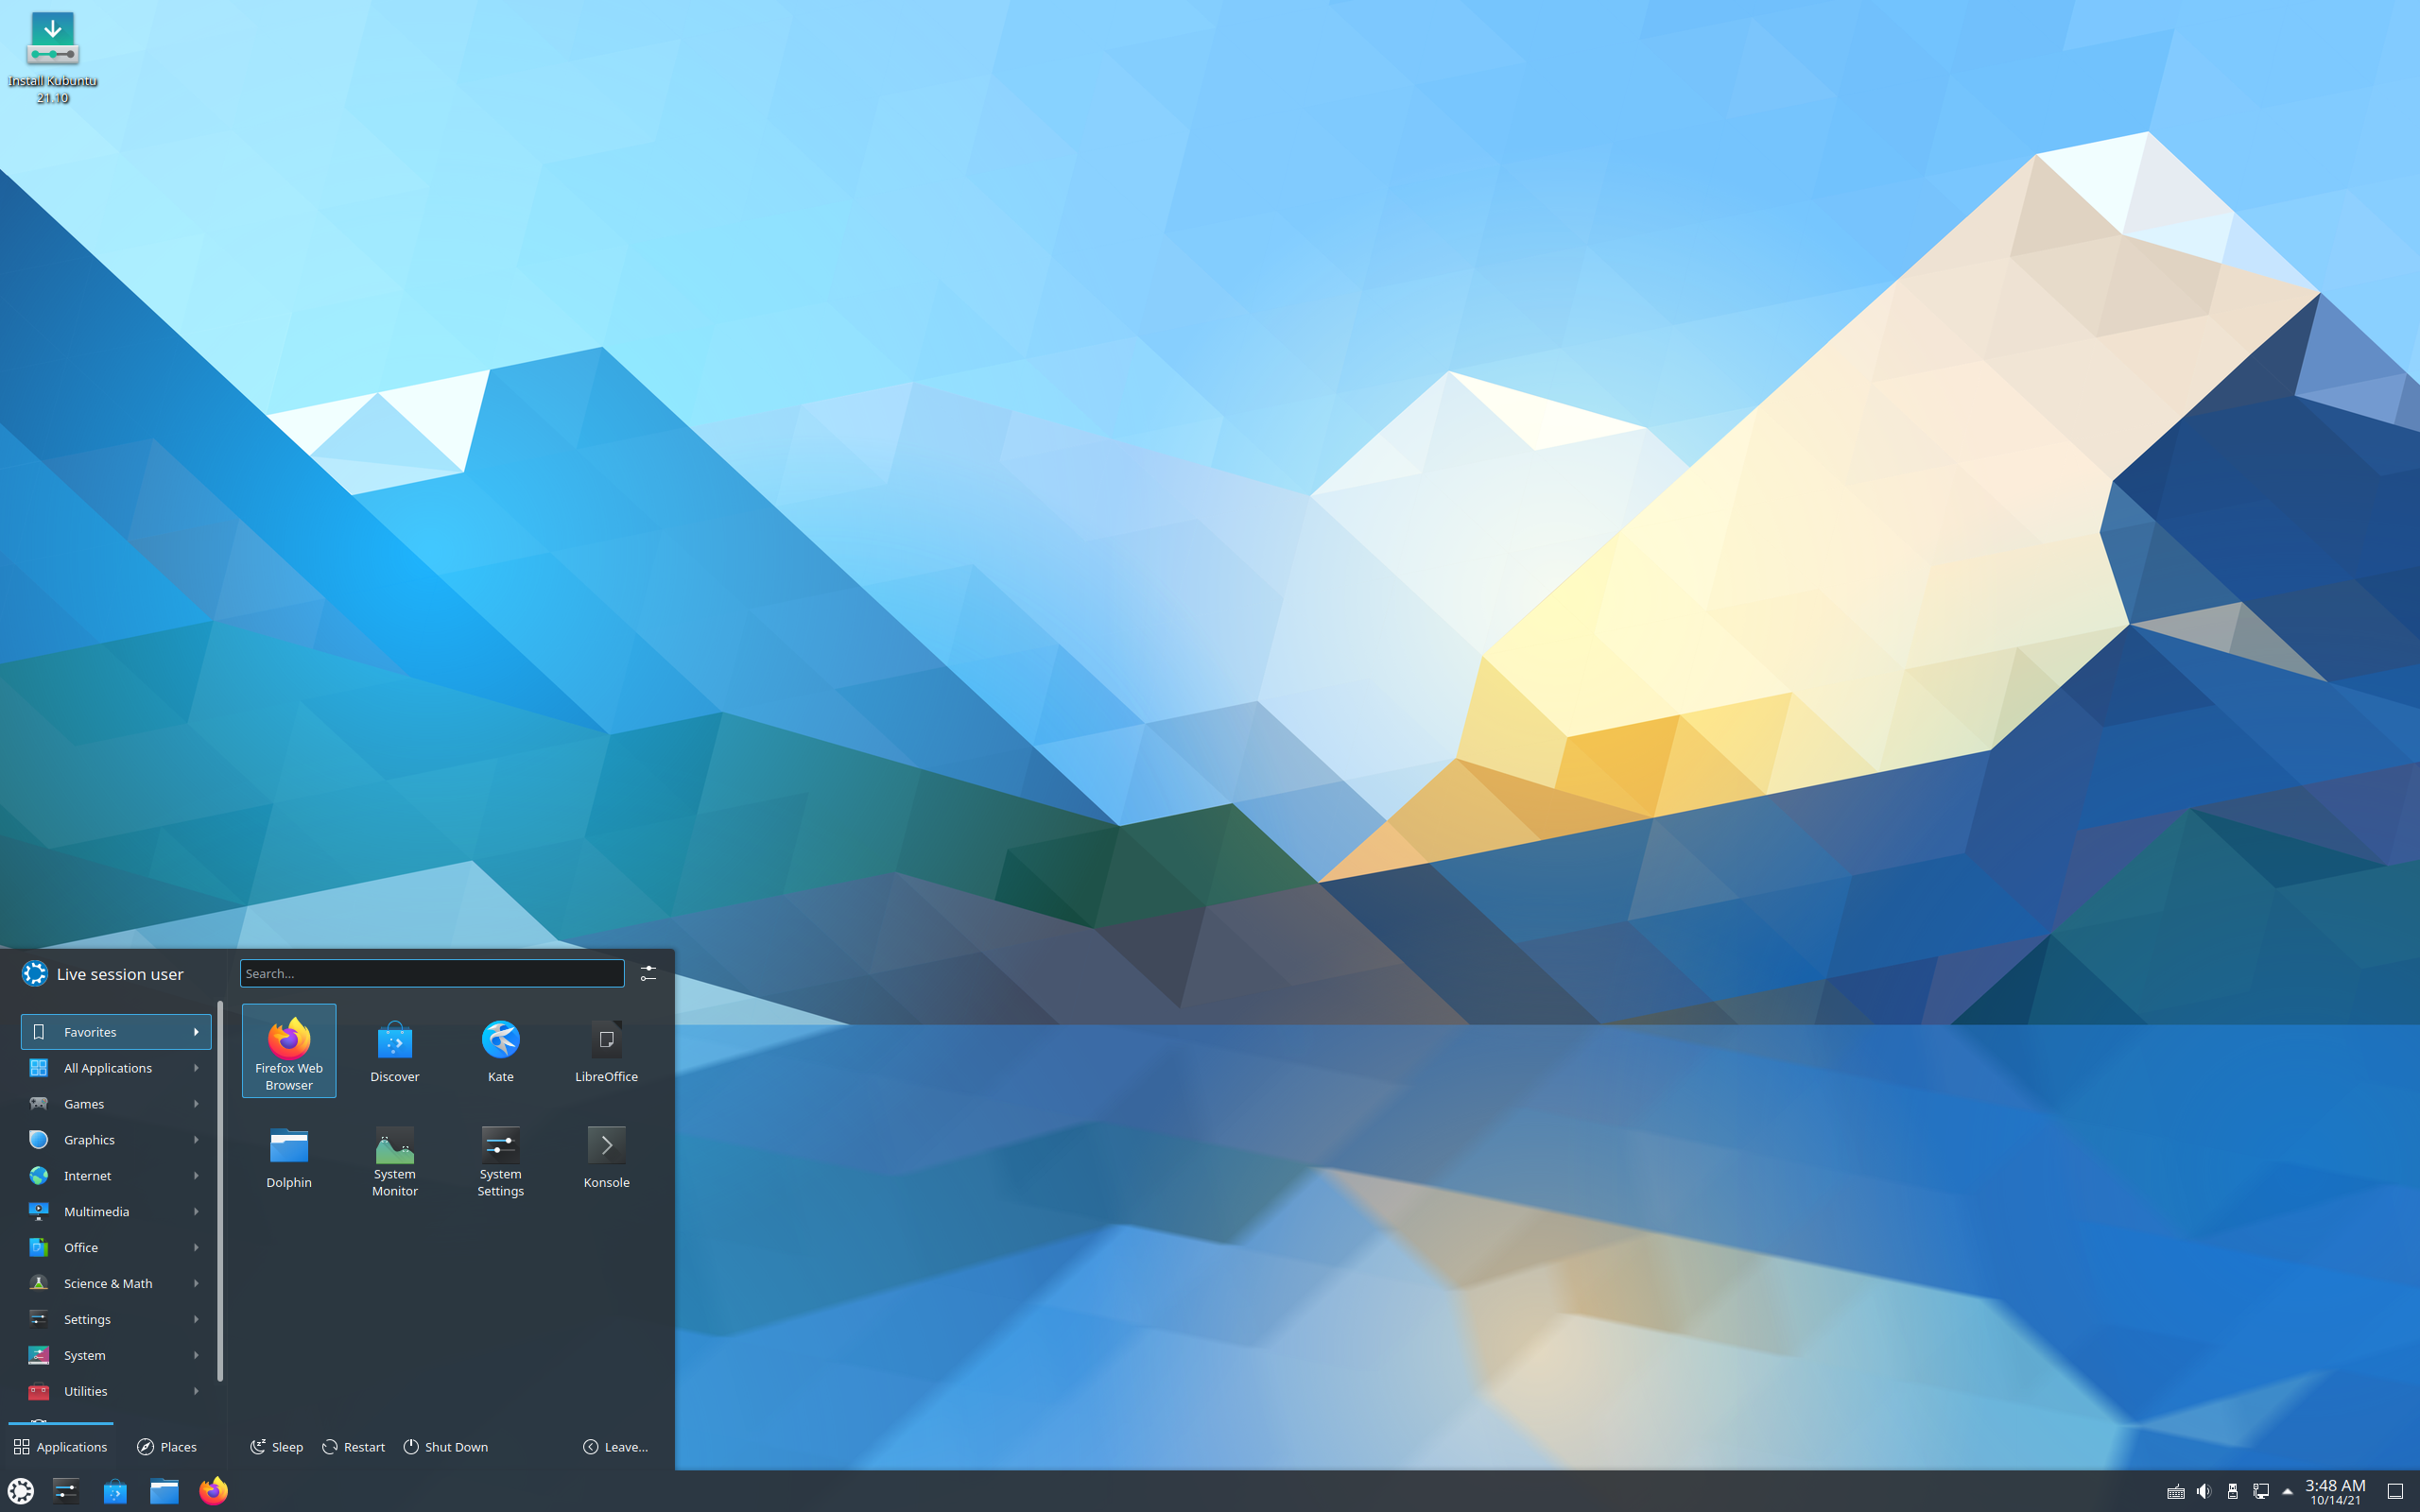Focus the launcher Search field
Screen dimensions: 2420x1512
(x=432, y=973)
